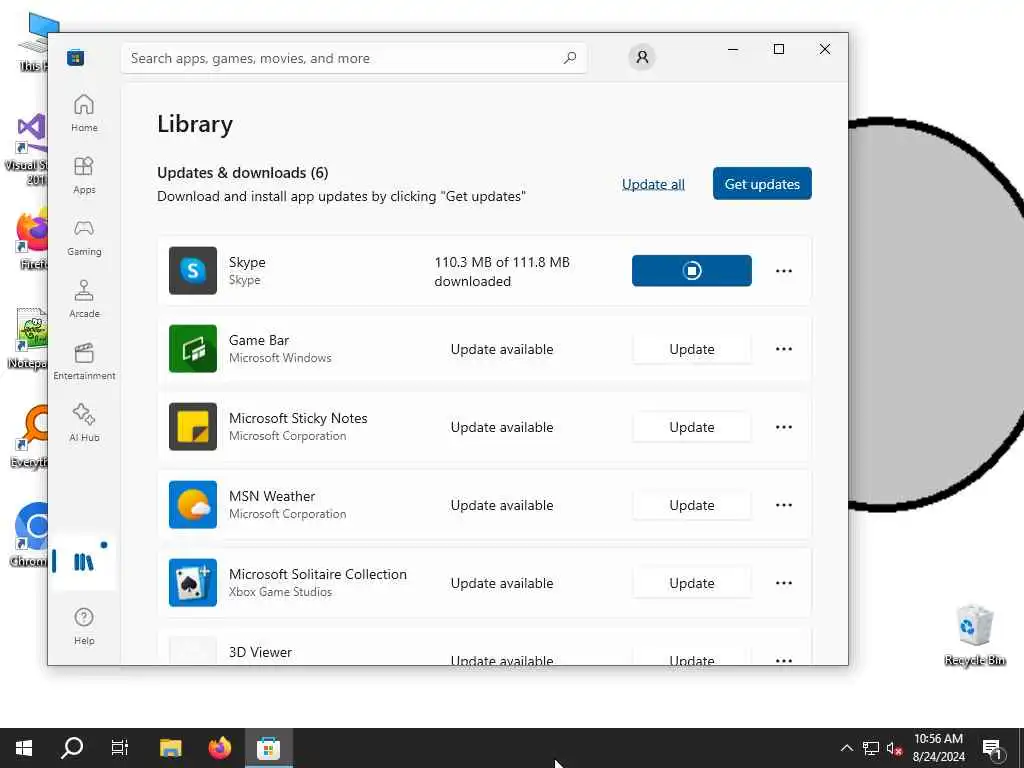
Task: Open Firefox from the taskbar
Action: 219,748
